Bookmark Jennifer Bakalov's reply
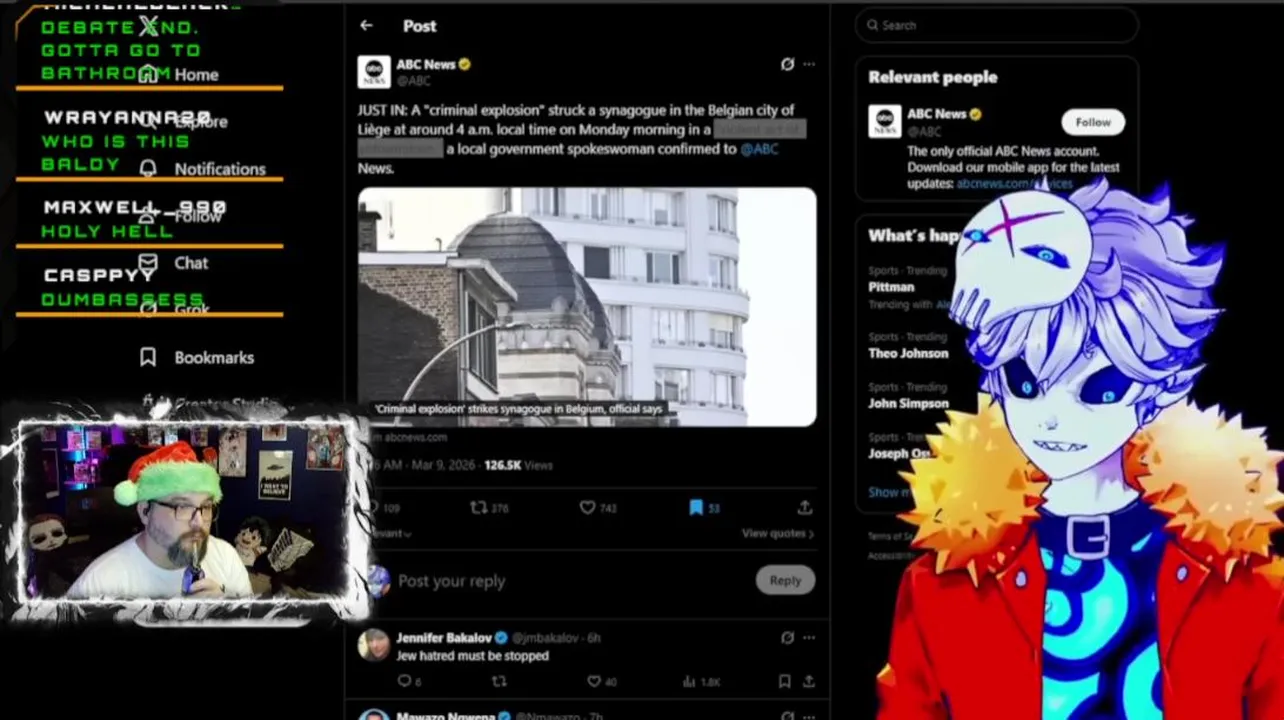1284x720 pixels. tap(785, 682)
